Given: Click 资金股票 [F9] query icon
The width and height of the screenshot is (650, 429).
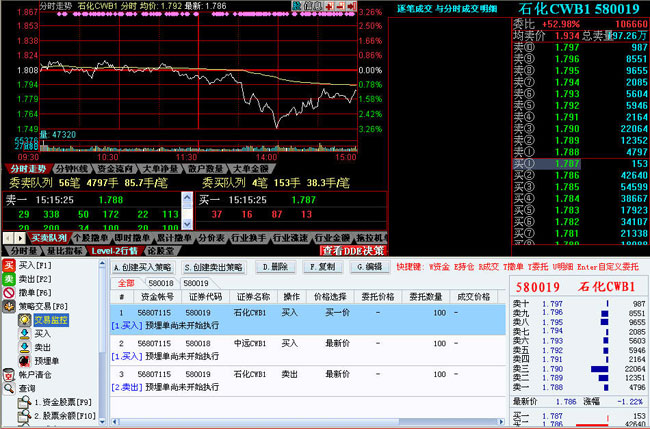Looking at the screenshot, I should (25, 401).
